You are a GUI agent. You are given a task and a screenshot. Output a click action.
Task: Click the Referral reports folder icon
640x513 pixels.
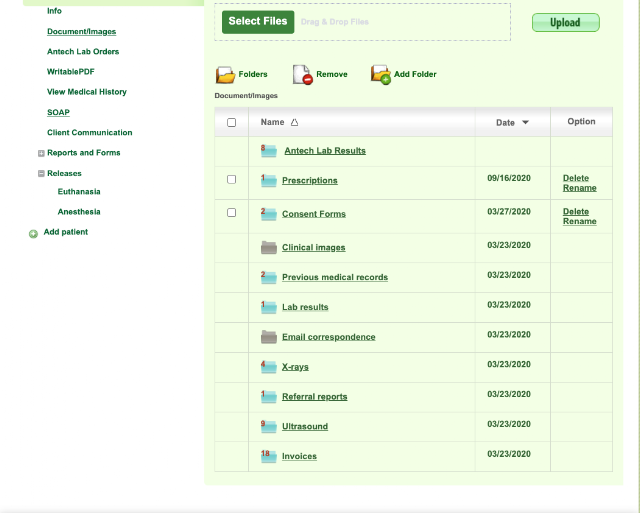click(269, 396)
